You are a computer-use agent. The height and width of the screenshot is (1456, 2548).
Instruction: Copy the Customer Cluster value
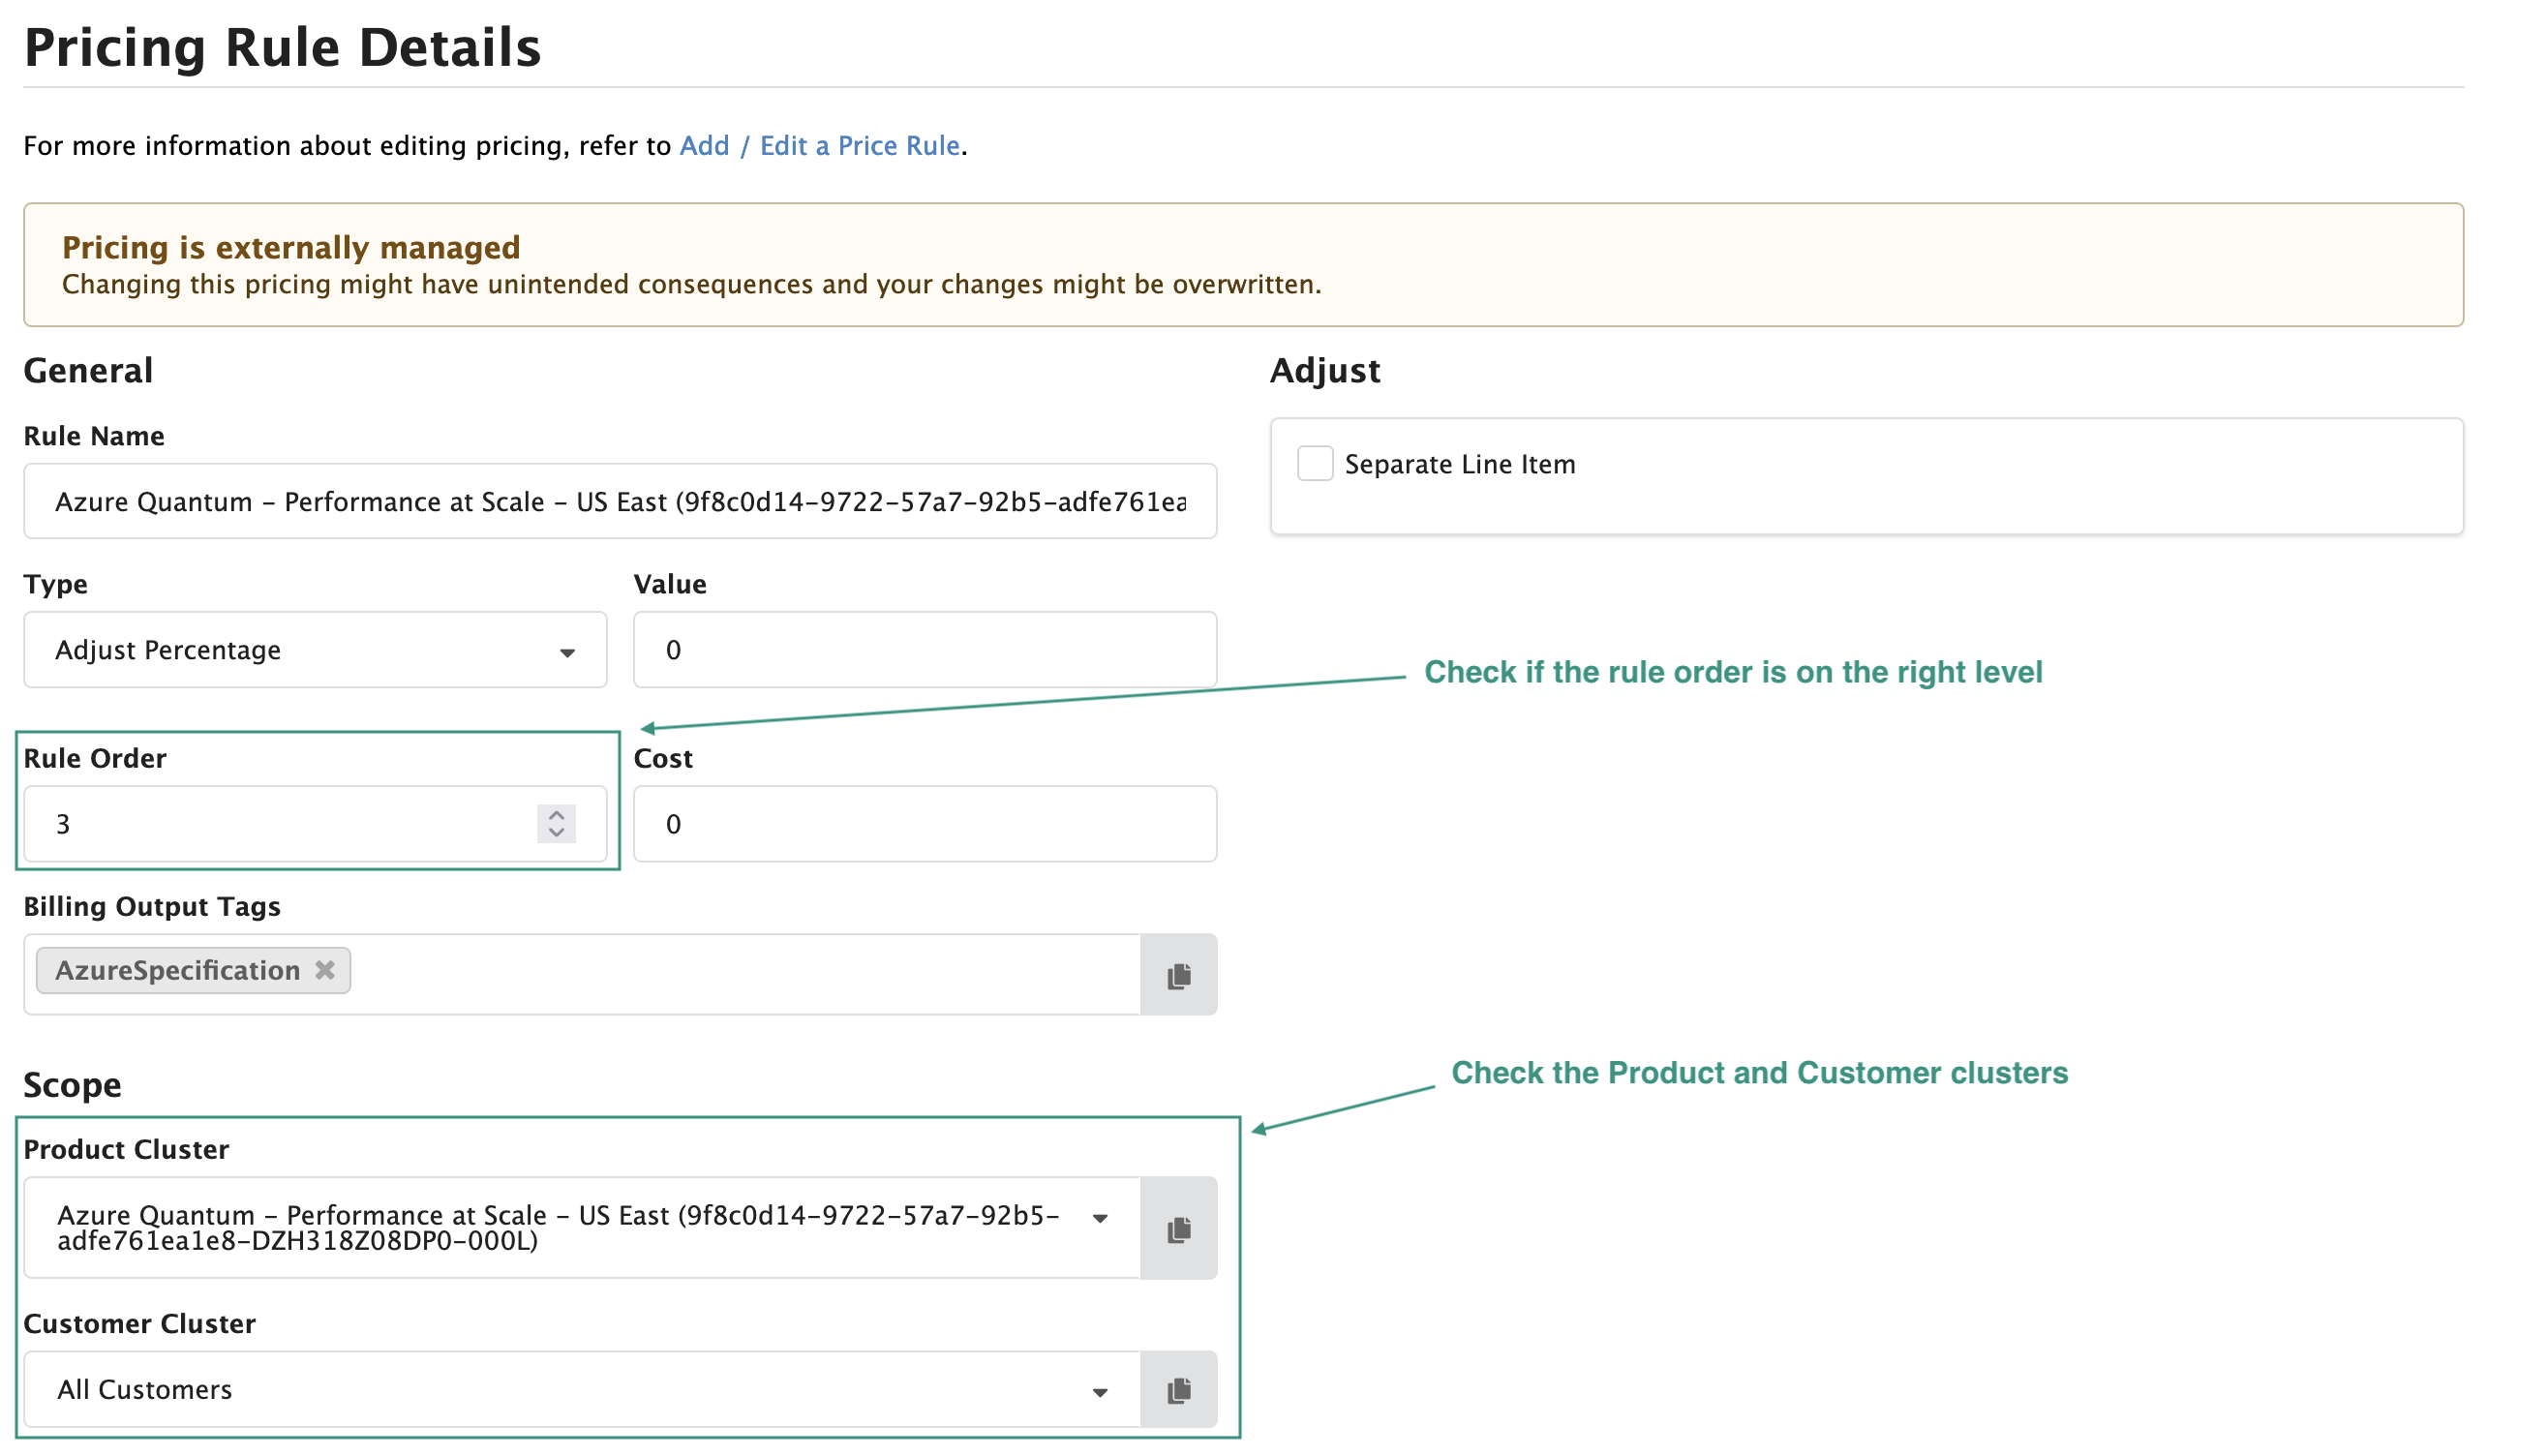[x=1179, y=1389]
